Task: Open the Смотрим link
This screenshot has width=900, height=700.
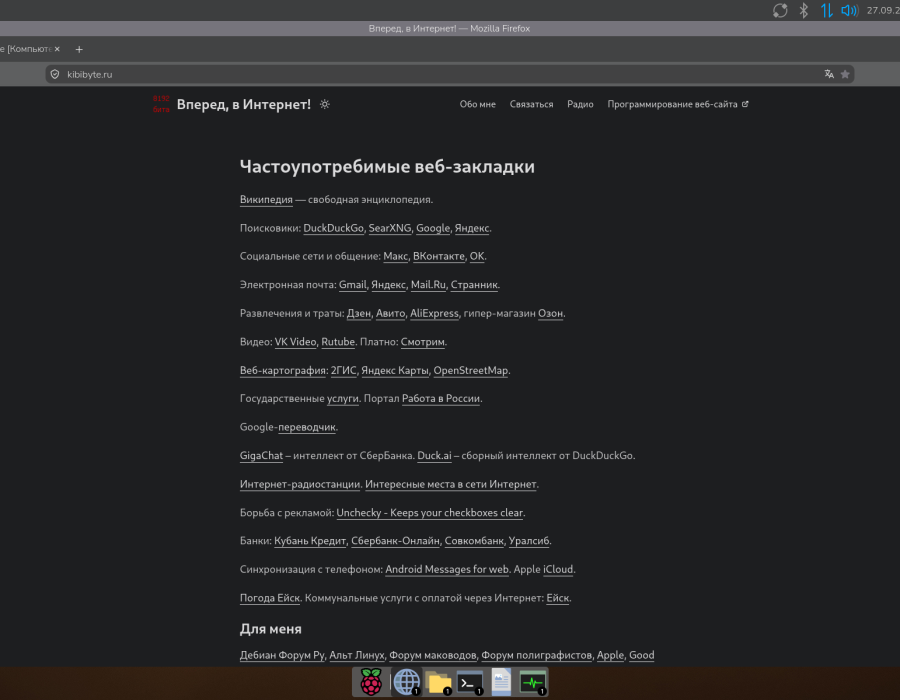Action: [x=422, y=343]
